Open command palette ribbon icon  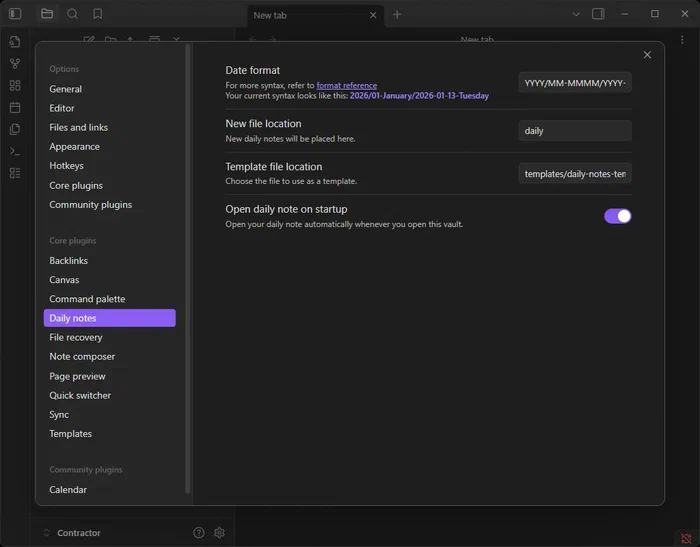[x=15, y=151]
